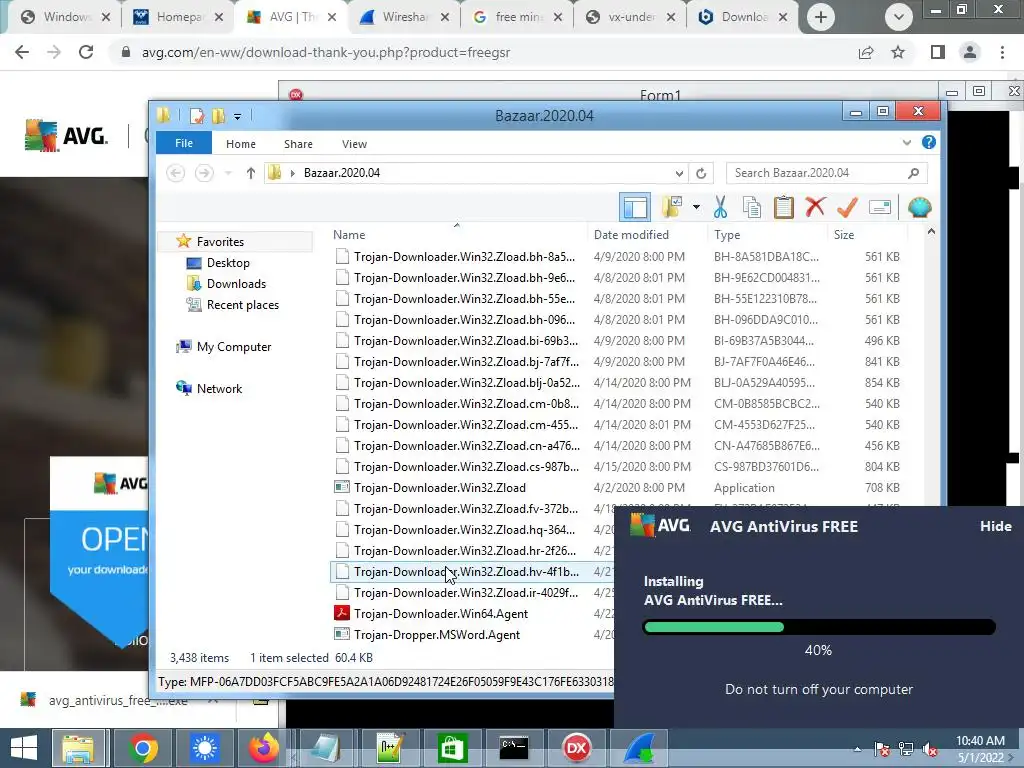Image resolution: width=1024 pixels, height=768 pixels.
Task: Sort files by Size column header
Action: 844,234
